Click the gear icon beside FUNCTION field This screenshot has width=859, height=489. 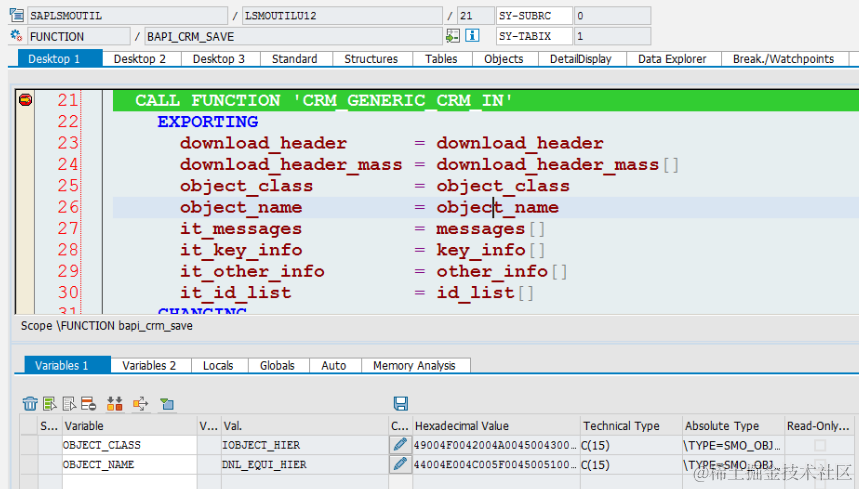(x=16, y=36)
